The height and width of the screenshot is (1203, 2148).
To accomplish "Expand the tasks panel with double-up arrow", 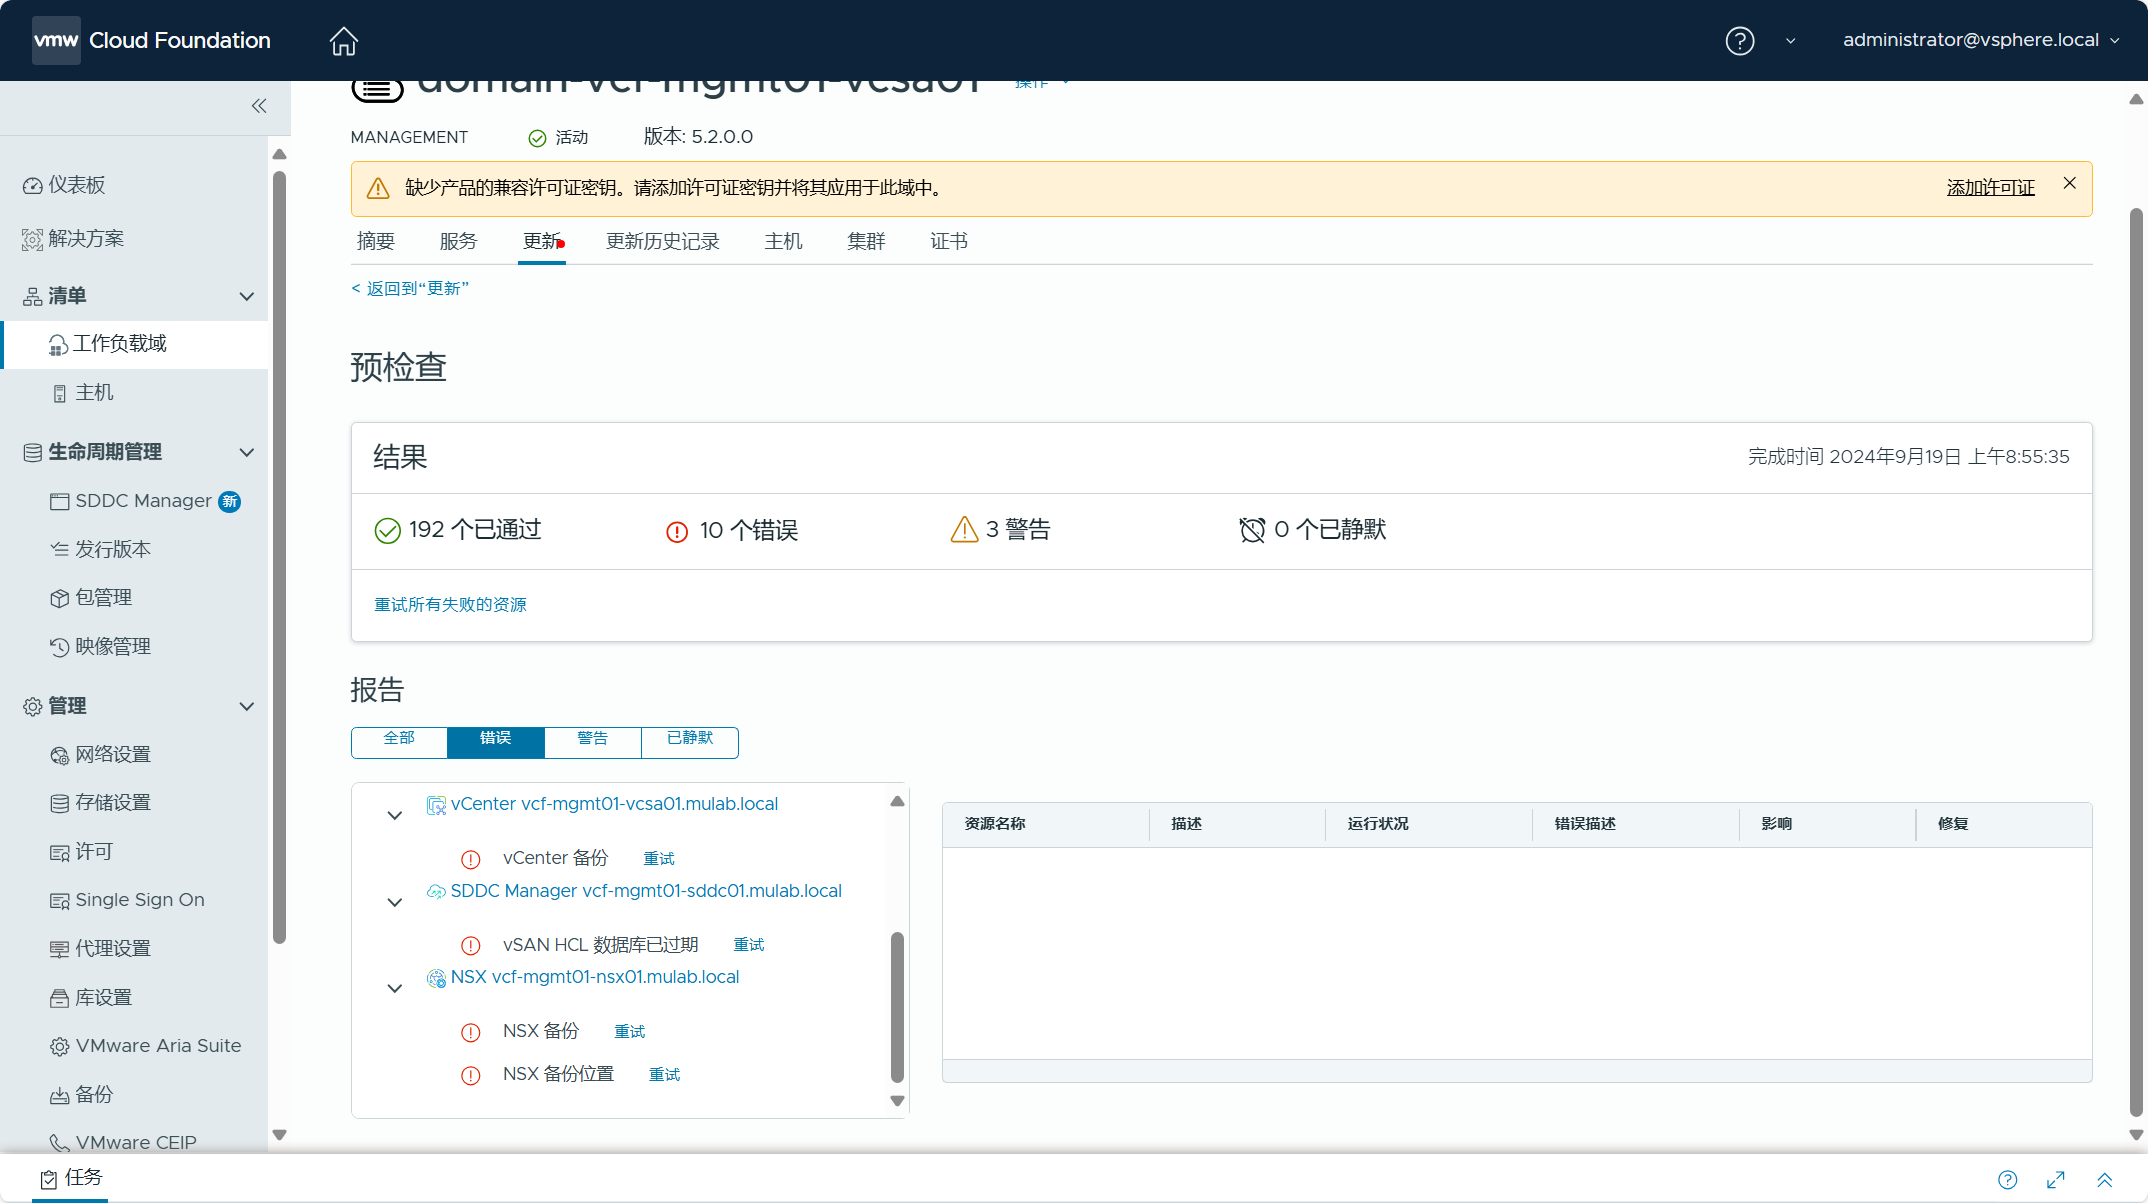I will click(2104, 1180).
